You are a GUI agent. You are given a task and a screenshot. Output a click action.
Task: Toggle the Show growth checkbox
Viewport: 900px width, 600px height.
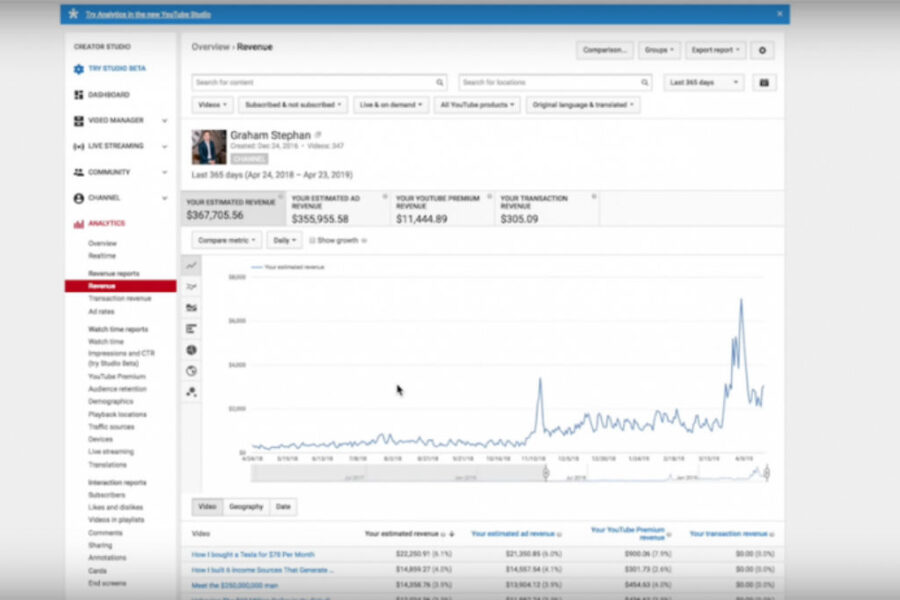coord(312,241)
